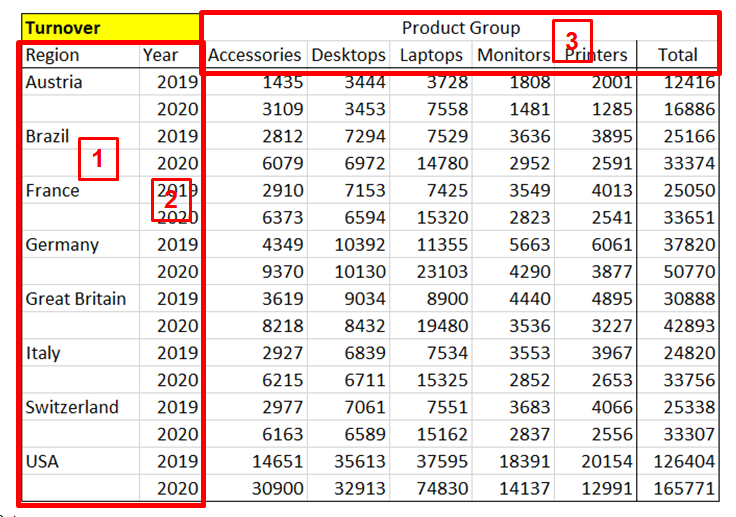Select the USA region cell
Image resolution: width=736 pixels, height=517 pixels.
coord(43,461)
